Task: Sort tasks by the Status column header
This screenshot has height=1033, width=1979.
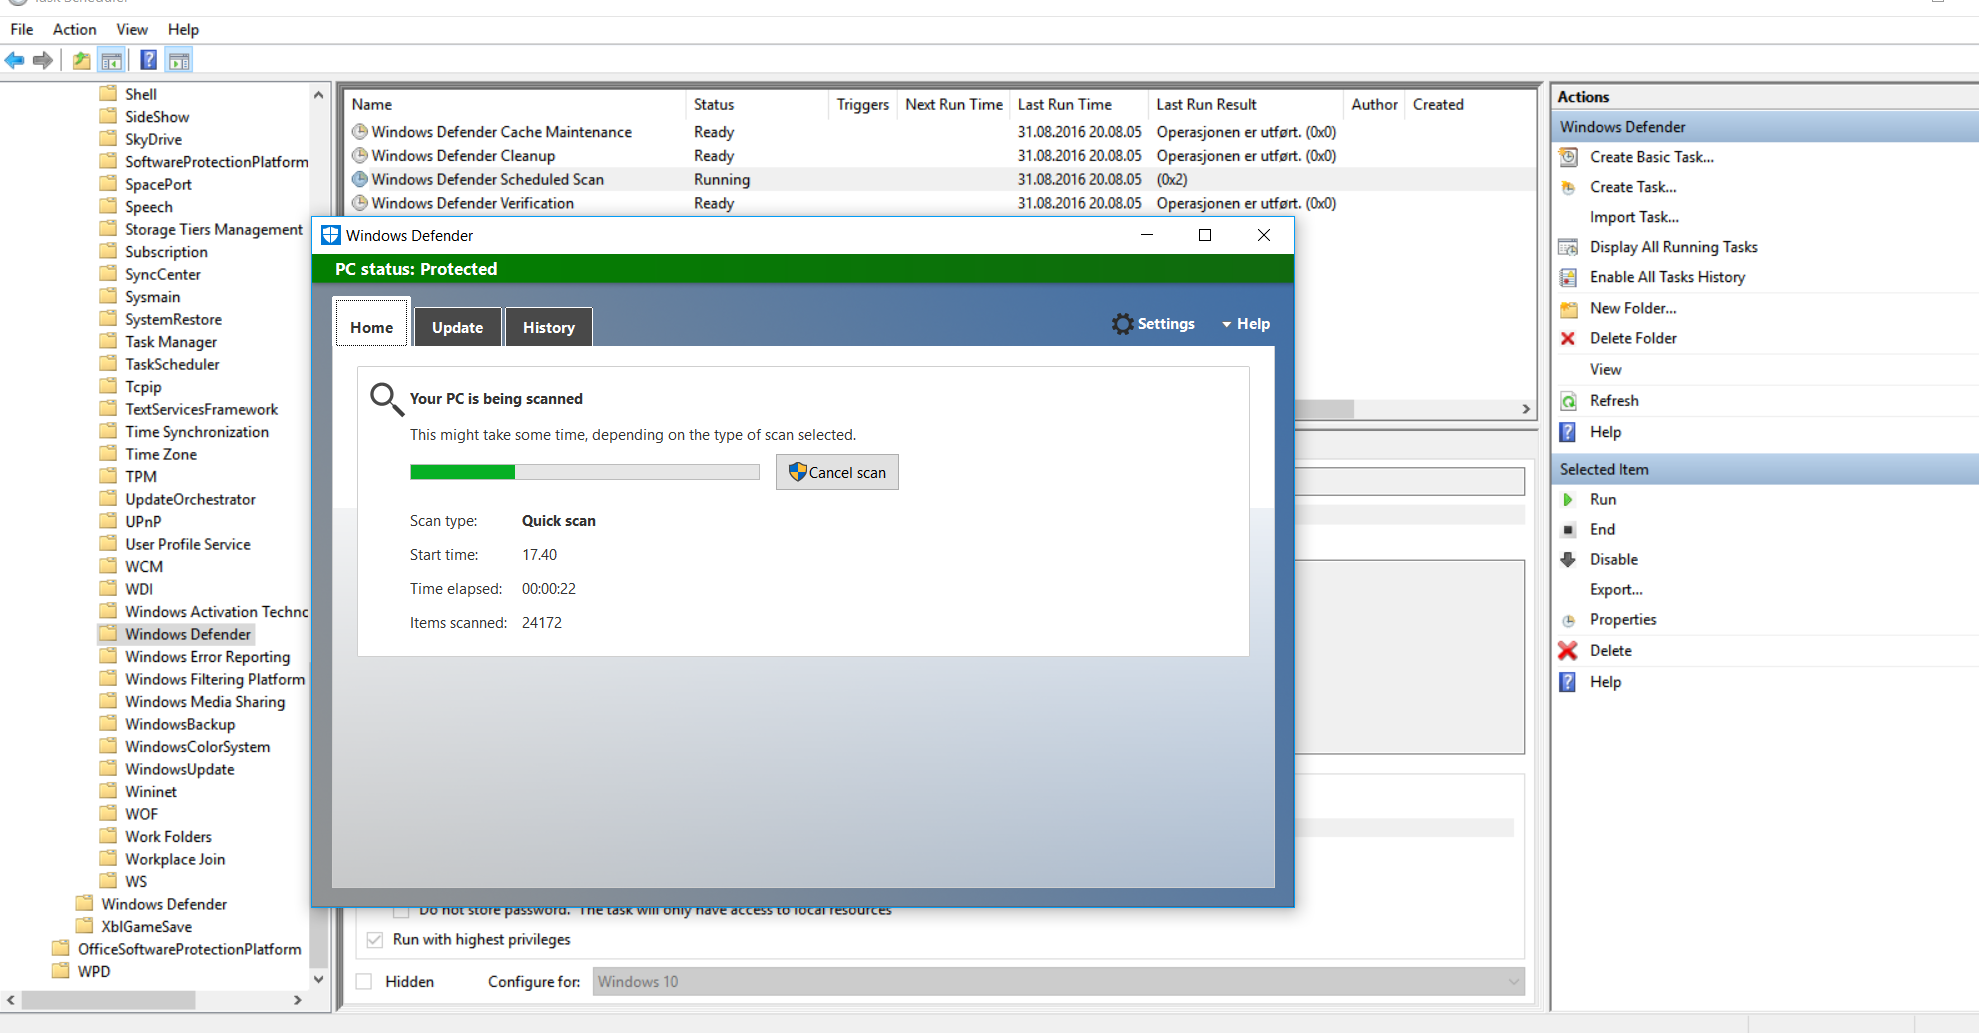Action: (x=757, y=104)
